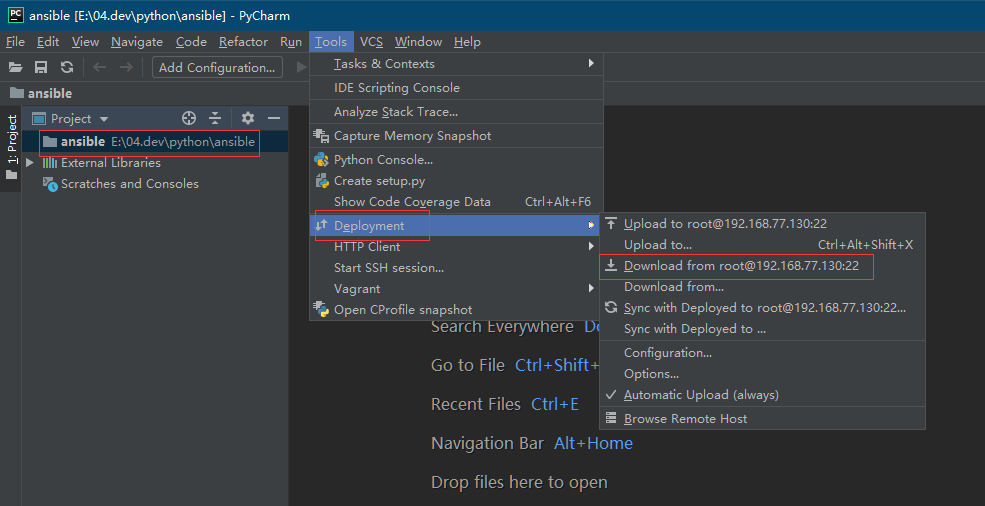Open the Navigate menu
This screenshot has height=506, width=985.
point(137,42)
